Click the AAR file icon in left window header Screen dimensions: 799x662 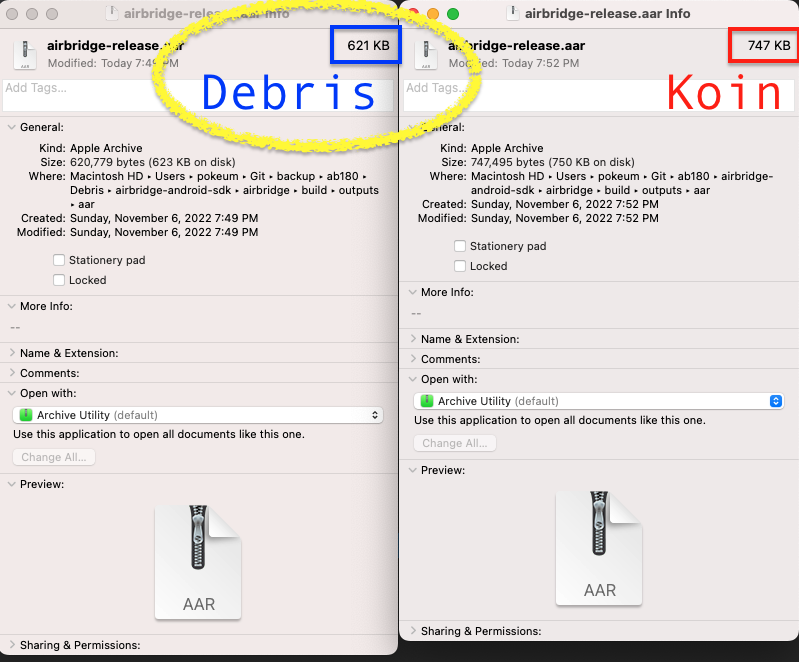pyautogui.click(x=25, y=54)
